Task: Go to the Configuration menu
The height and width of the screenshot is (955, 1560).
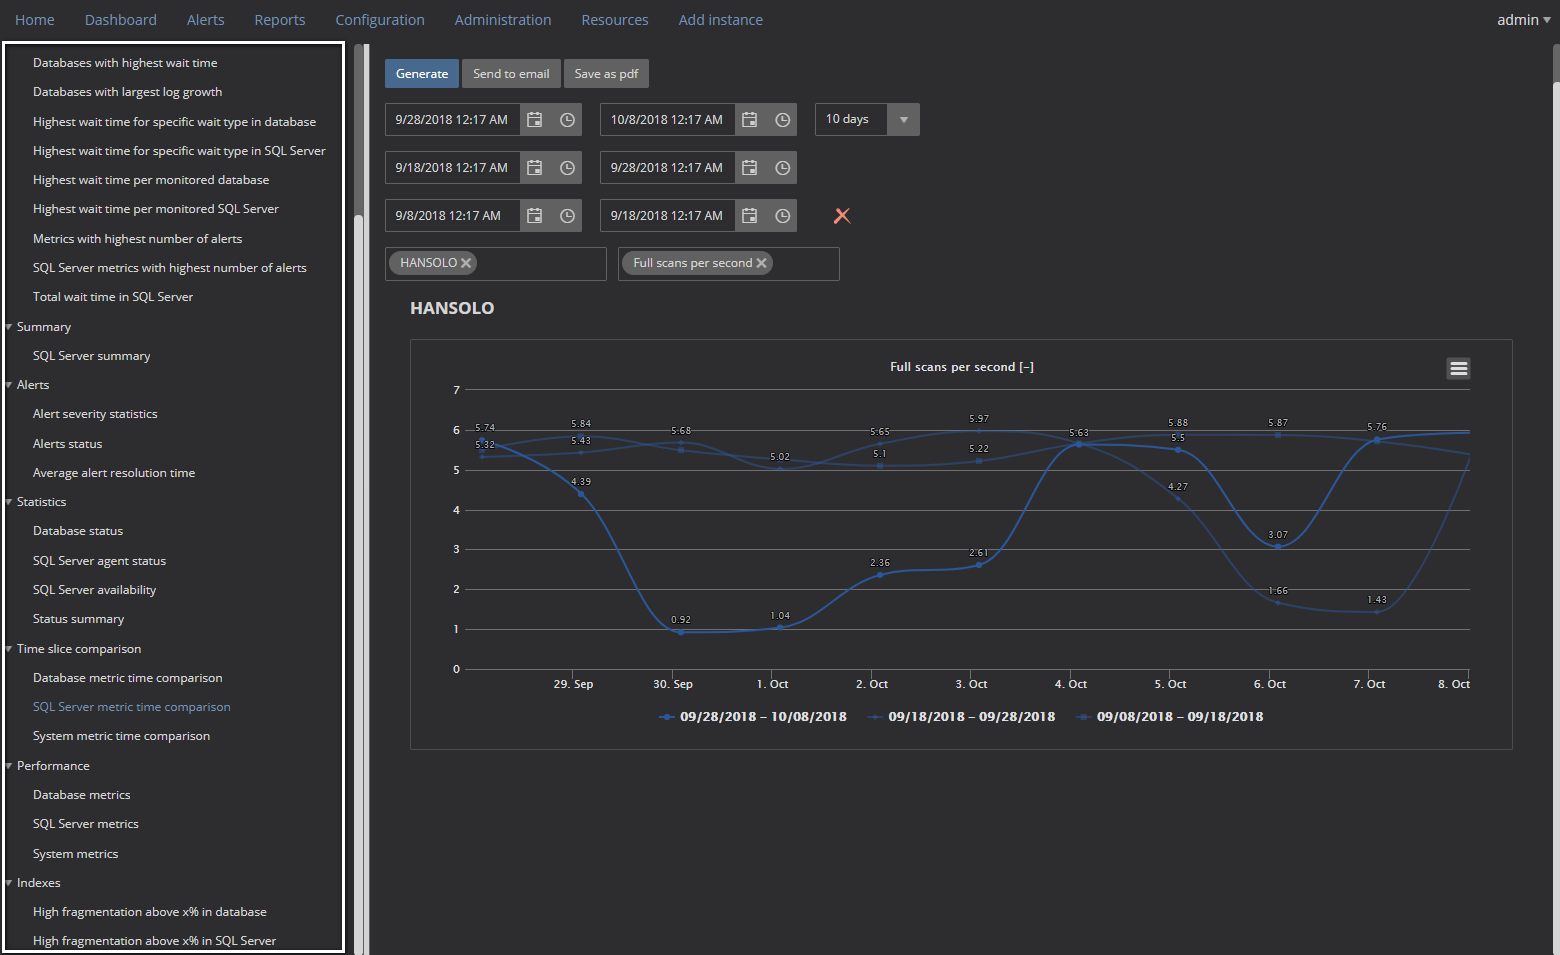Action: pyautogui.click(x=380, y=20)
